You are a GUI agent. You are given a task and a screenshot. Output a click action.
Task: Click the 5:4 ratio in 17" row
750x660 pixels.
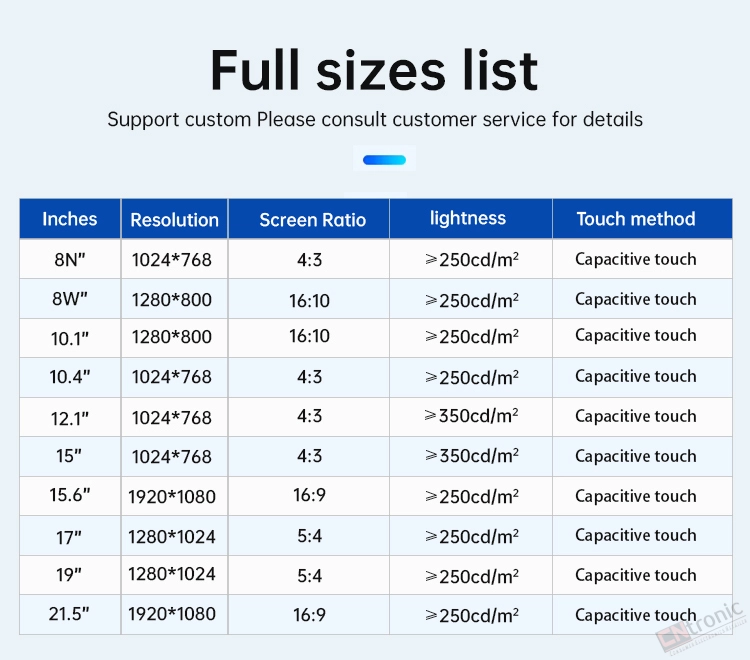point(309,536)
